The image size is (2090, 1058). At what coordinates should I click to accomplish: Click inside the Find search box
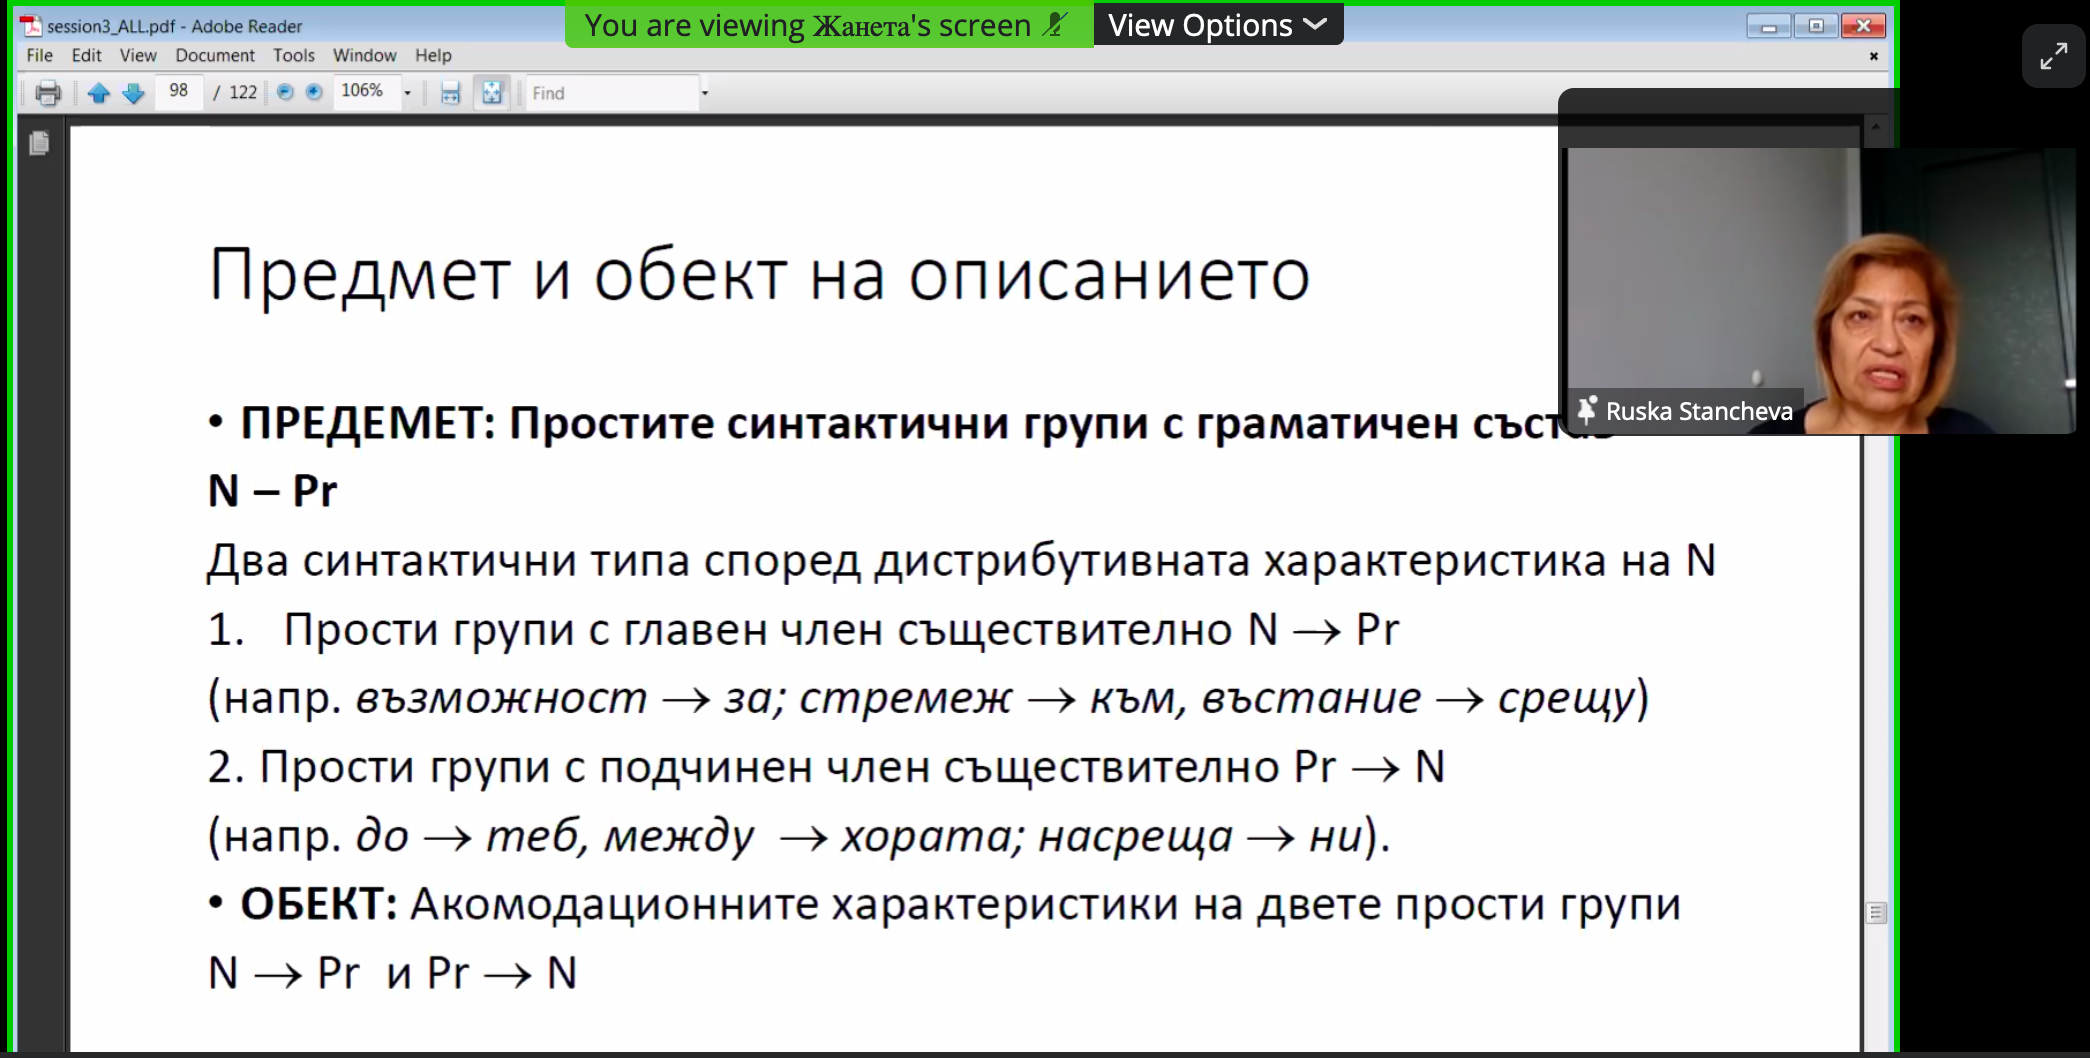[x=610, y=93]
